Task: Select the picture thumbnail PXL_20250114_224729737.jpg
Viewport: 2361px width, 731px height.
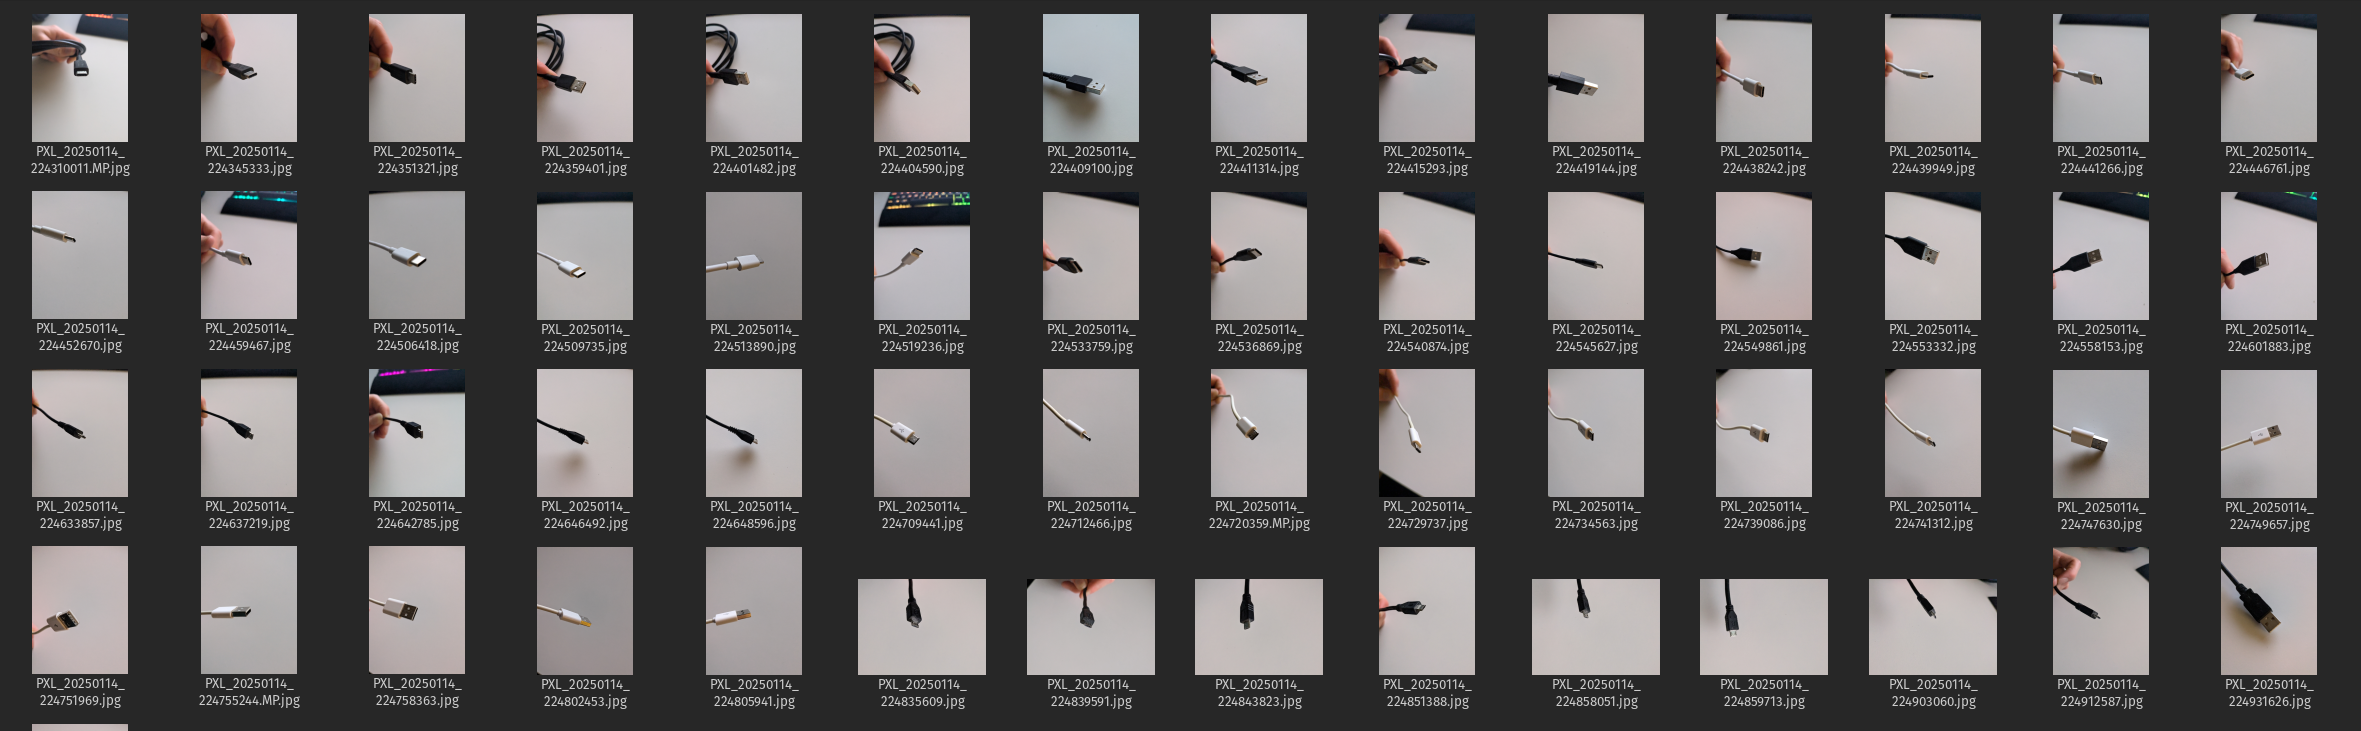Action: [1427, 433]
